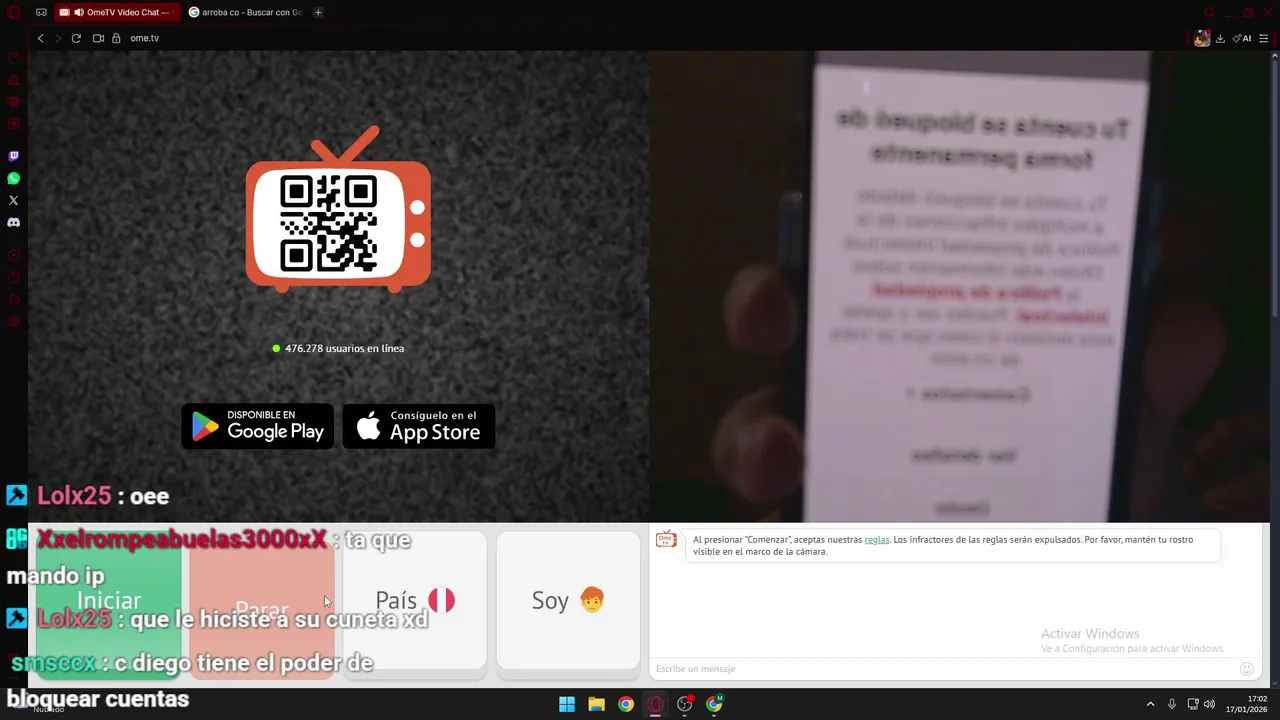Open the App Store download badge

(x=419, y=427)
